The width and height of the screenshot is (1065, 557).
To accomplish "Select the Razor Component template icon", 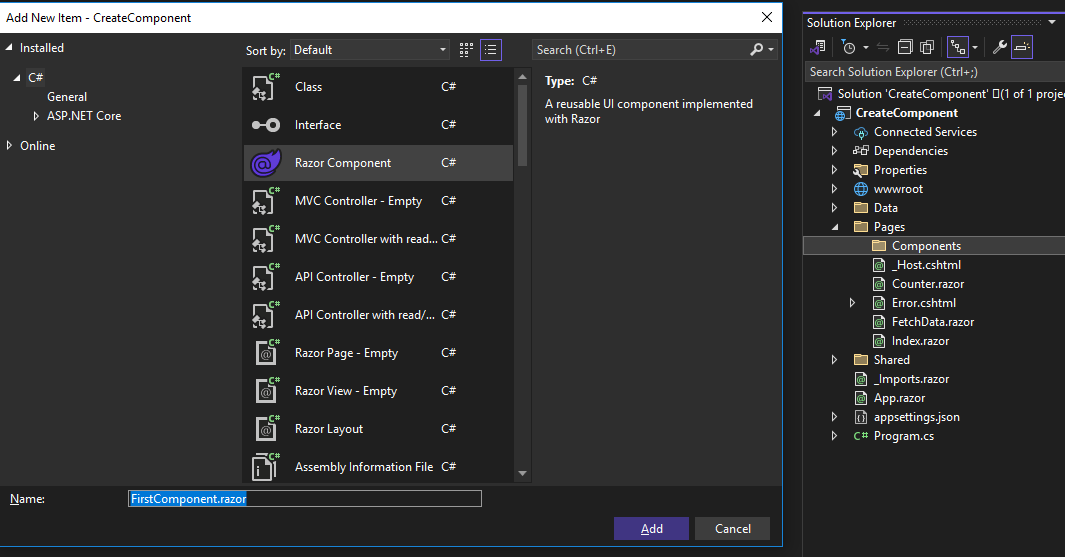I will pyautogui.click(x=265, y=163).
